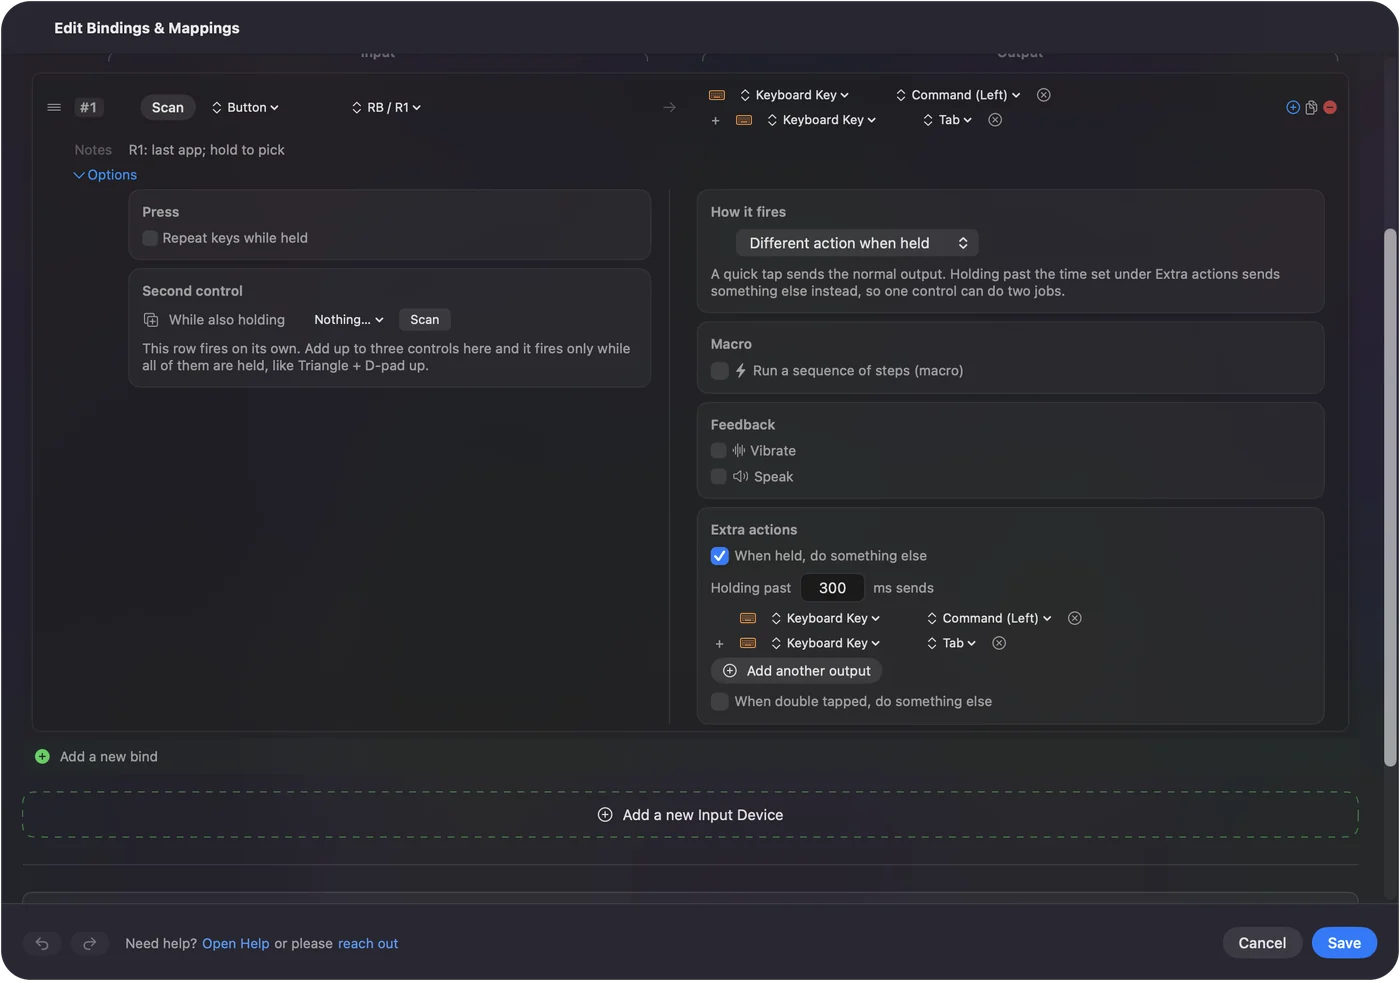Click the undo arrow icon

click(x=42, y=943)
